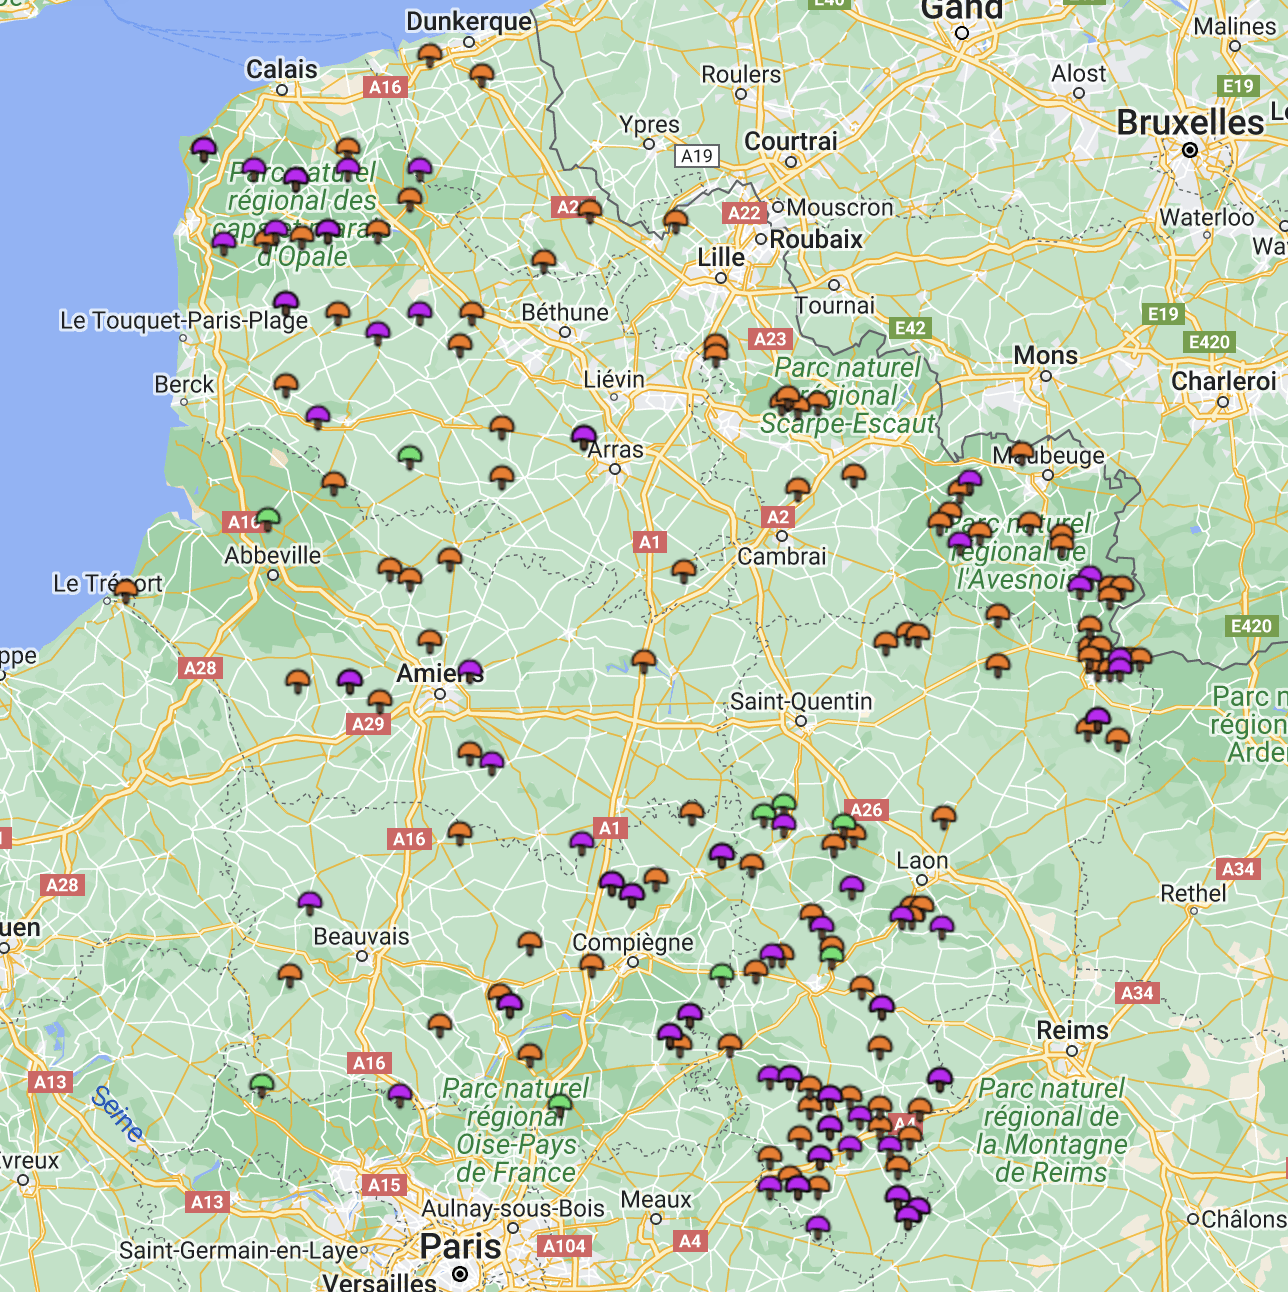Select the Parc naturel régional Scarpe-Escaut label
The width and height of the screenshot is (1288, 1292).
(x=848, y=396)
